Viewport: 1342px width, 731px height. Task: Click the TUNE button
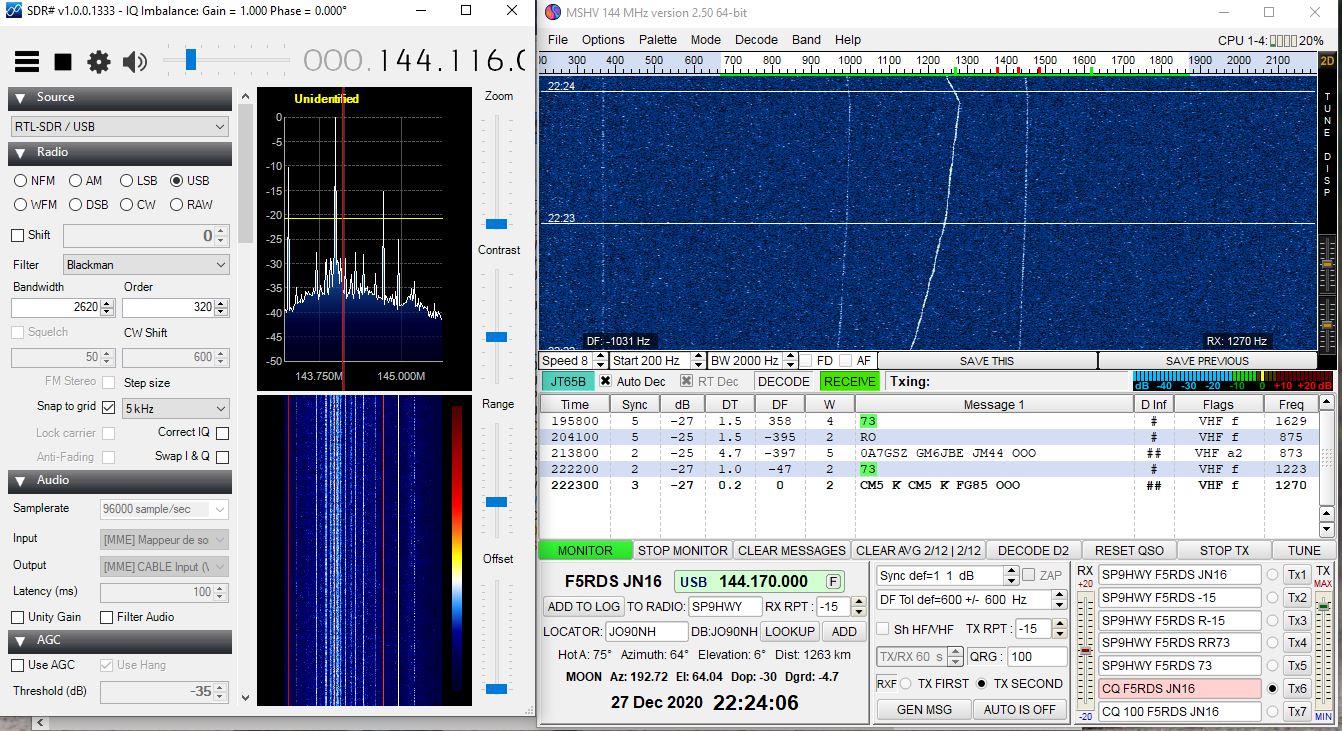(1304, 550)
